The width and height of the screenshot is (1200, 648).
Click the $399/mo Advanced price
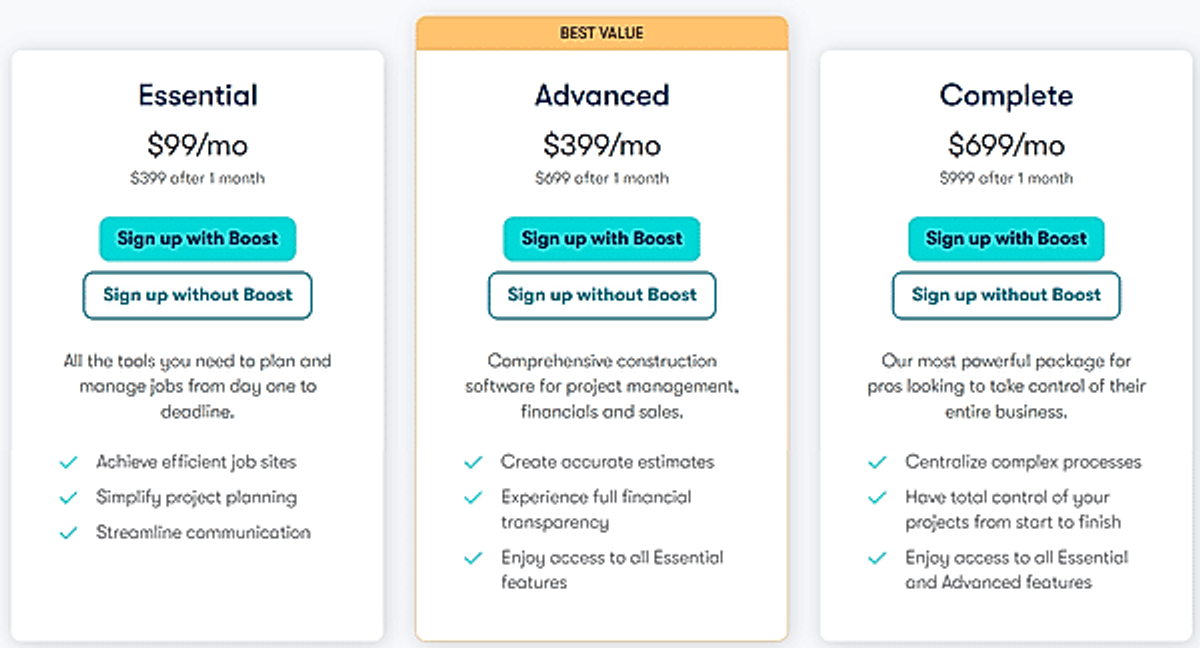pyautogui.click(x=602, y=145)
